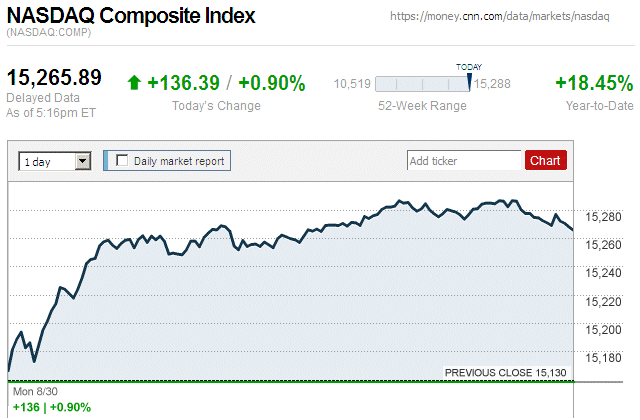The image size is (640, 420).
Task: Click Today's Change +136.39 value
Action: tap(182, 83)
